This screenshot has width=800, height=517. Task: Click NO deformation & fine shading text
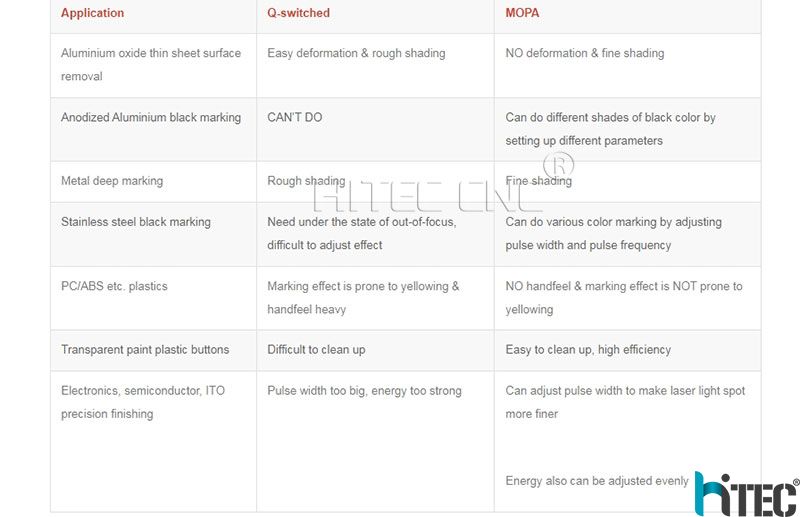[585, 53]
